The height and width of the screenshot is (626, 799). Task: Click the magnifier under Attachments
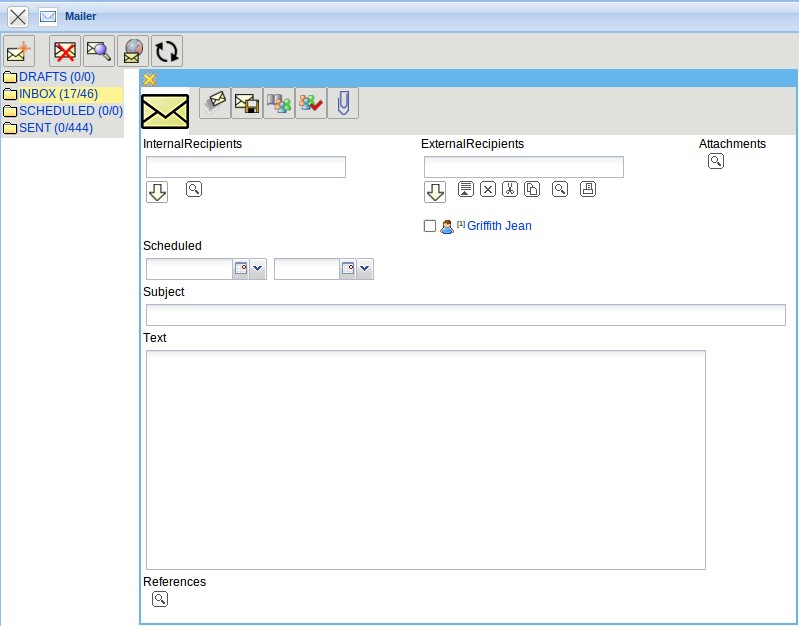click(x=716, y=161)
